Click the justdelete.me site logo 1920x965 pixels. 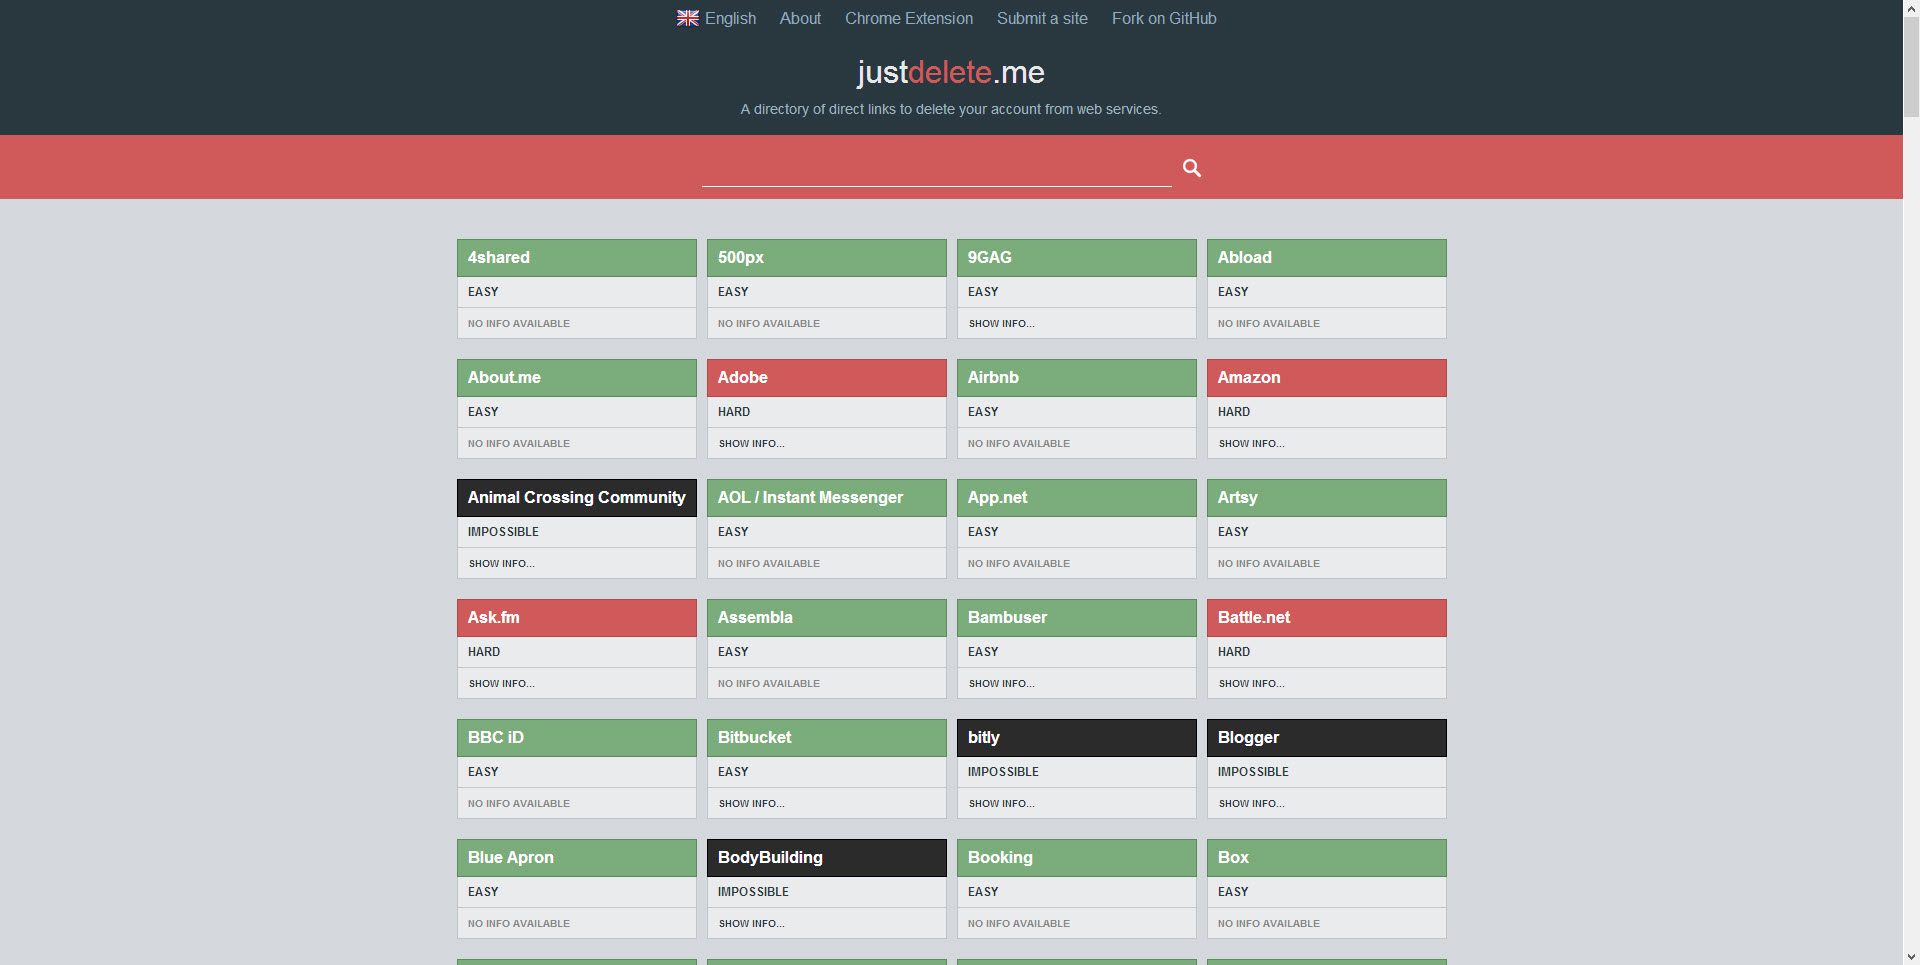[x=951, y=72]
